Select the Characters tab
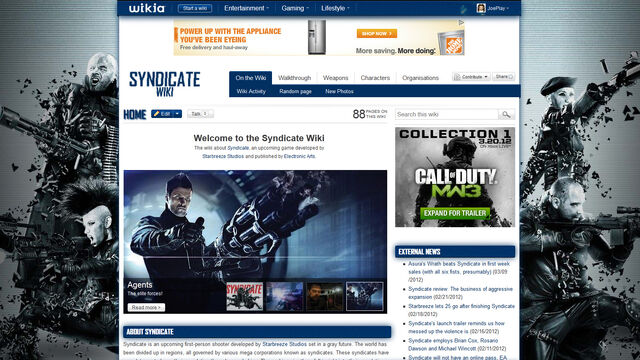This screenshot has height=360, width=640. click(375, 78)
